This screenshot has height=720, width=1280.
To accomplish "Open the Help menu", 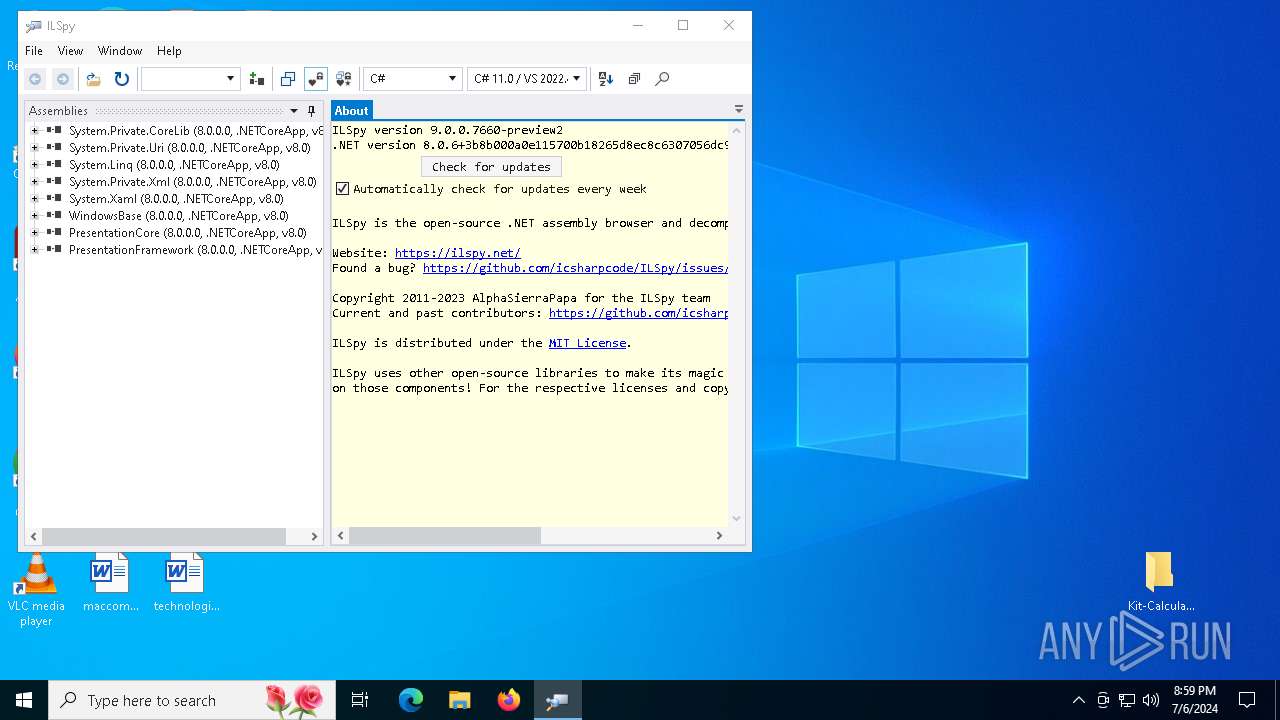I will click(169, 51).
